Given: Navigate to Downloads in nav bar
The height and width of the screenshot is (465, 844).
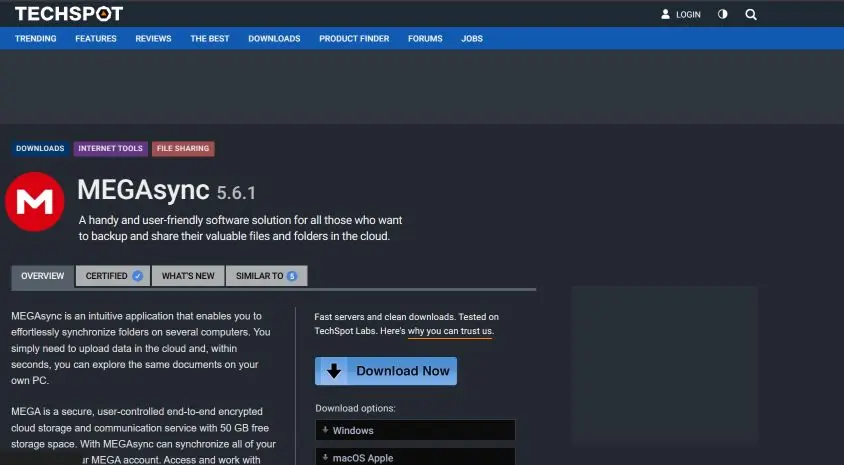Looking at the screenshot, I should (275, 39).
